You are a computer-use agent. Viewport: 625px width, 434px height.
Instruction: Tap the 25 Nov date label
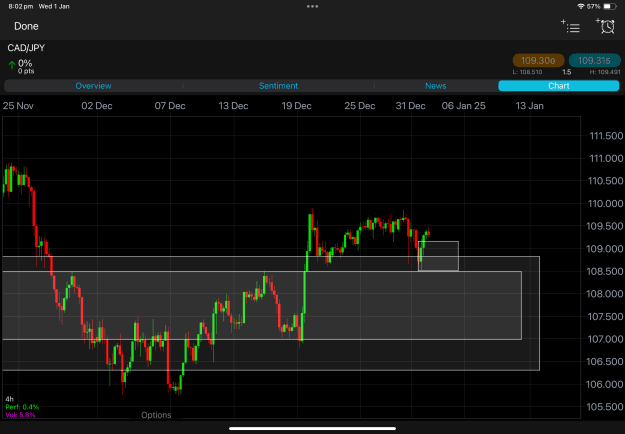[18, 106]
